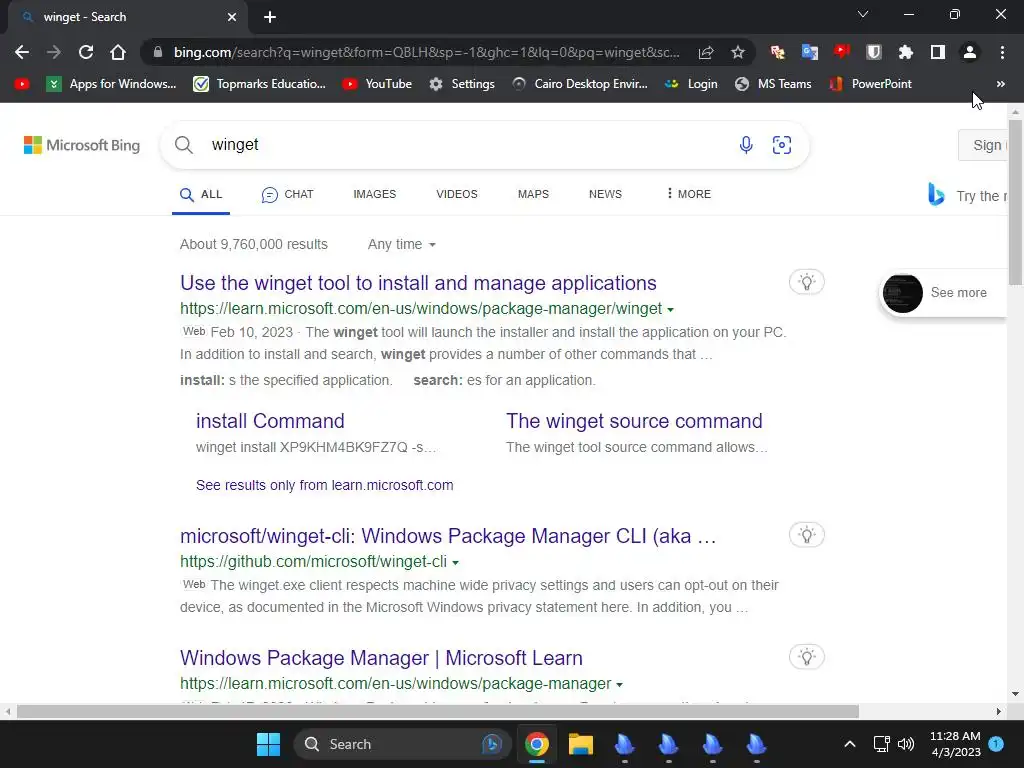This screenshot has height=768, width=1024.
Task: Open the Extensions puzzle menu
Action: 906,52
